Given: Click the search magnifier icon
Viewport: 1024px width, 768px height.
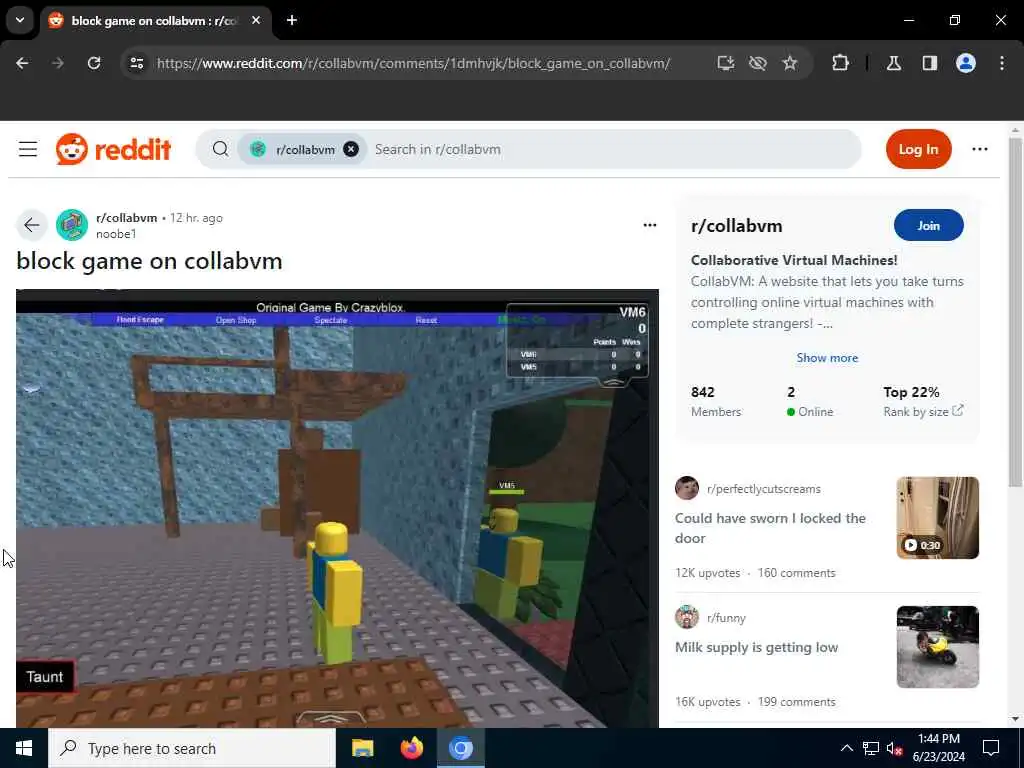Looking at the screenshot, I should pyautogui.click(x=221, y=149).
